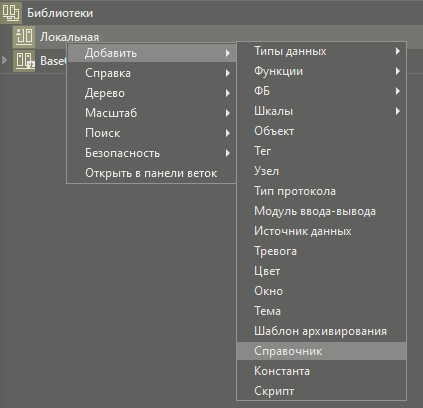Expand the Типы данных submenu

tap(322, 51)
